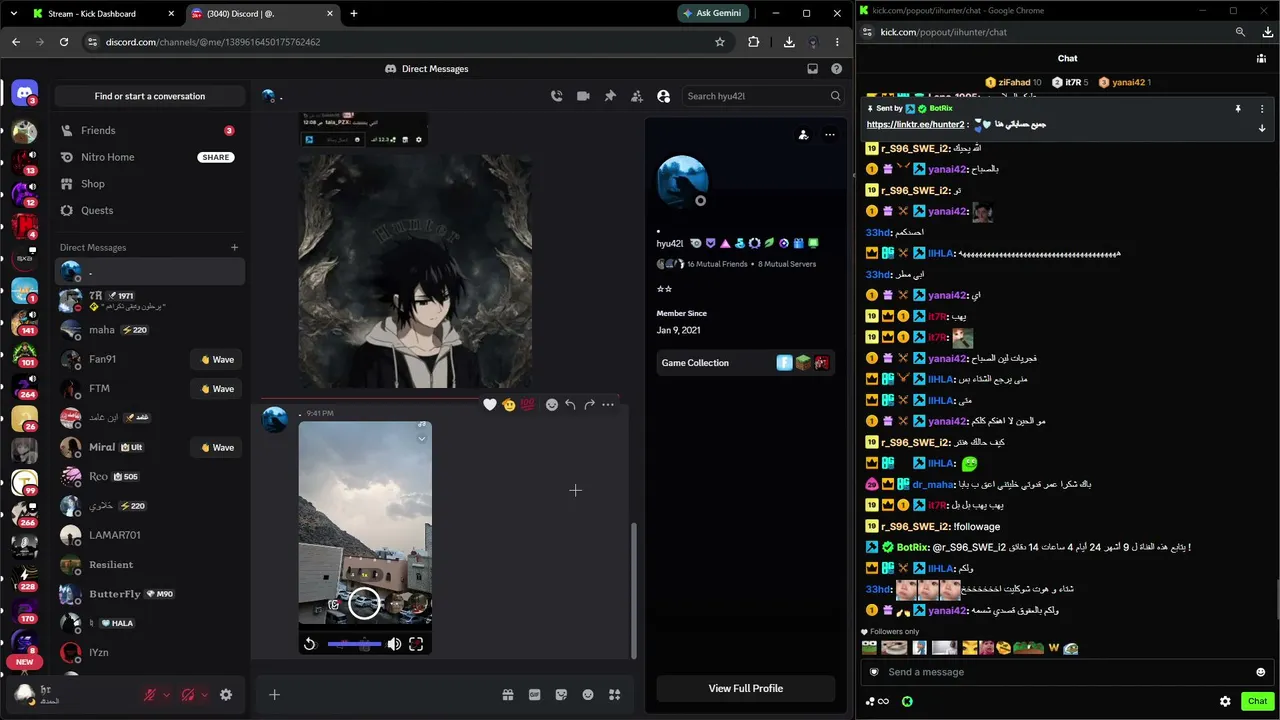Create a new DM with plus icon

tap(235, 247)
